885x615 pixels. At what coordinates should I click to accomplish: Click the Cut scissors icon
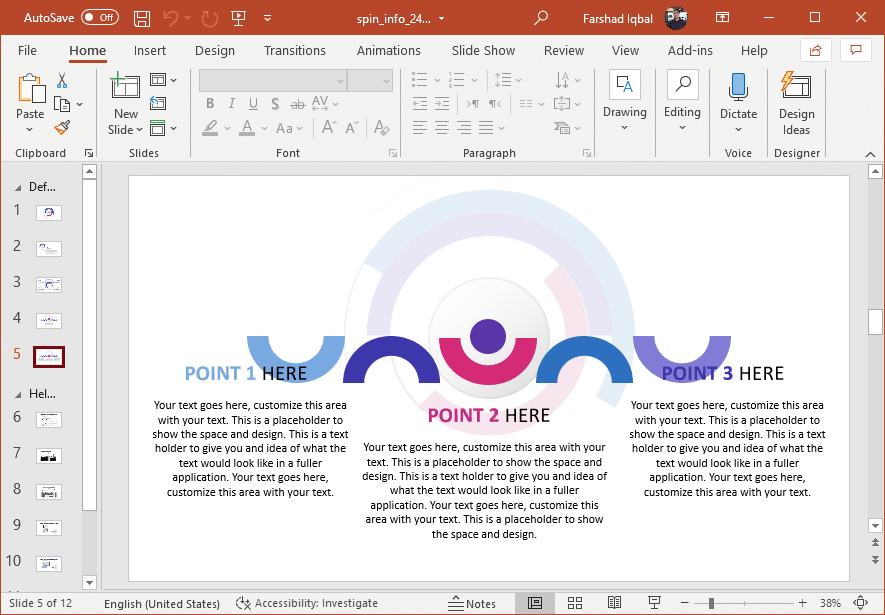point(62,81)
